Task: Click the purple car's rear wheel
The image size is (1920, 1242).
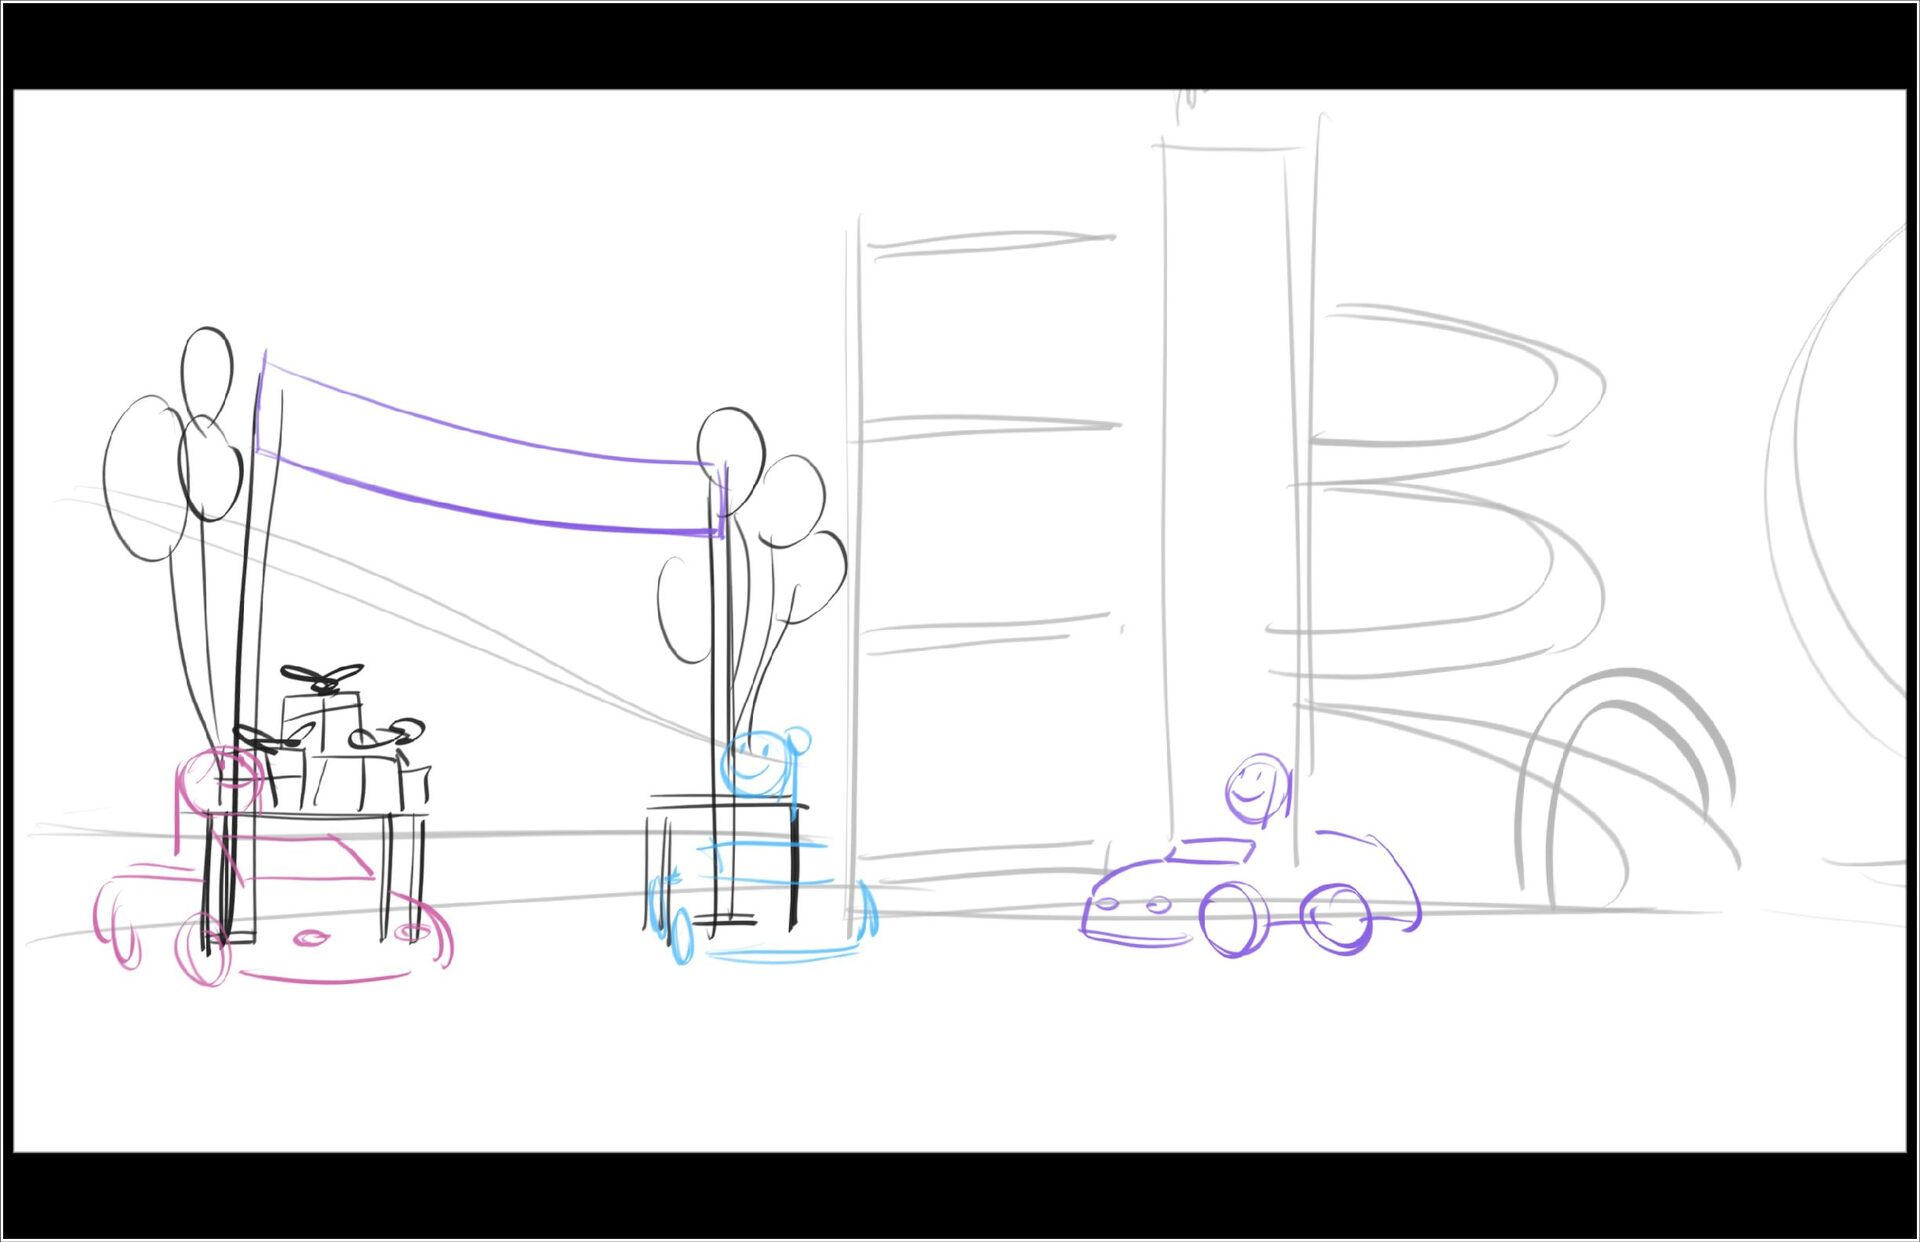Action: pos(1336,919)
